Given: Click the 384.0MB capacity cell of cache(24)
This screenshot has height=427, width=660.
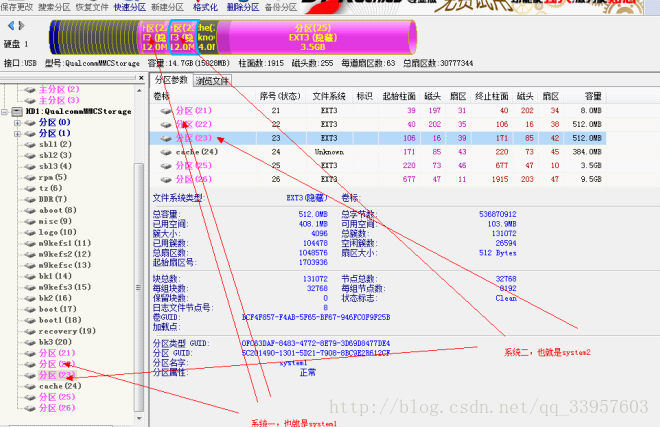Looking at the screenshot, I should (587, 152).
